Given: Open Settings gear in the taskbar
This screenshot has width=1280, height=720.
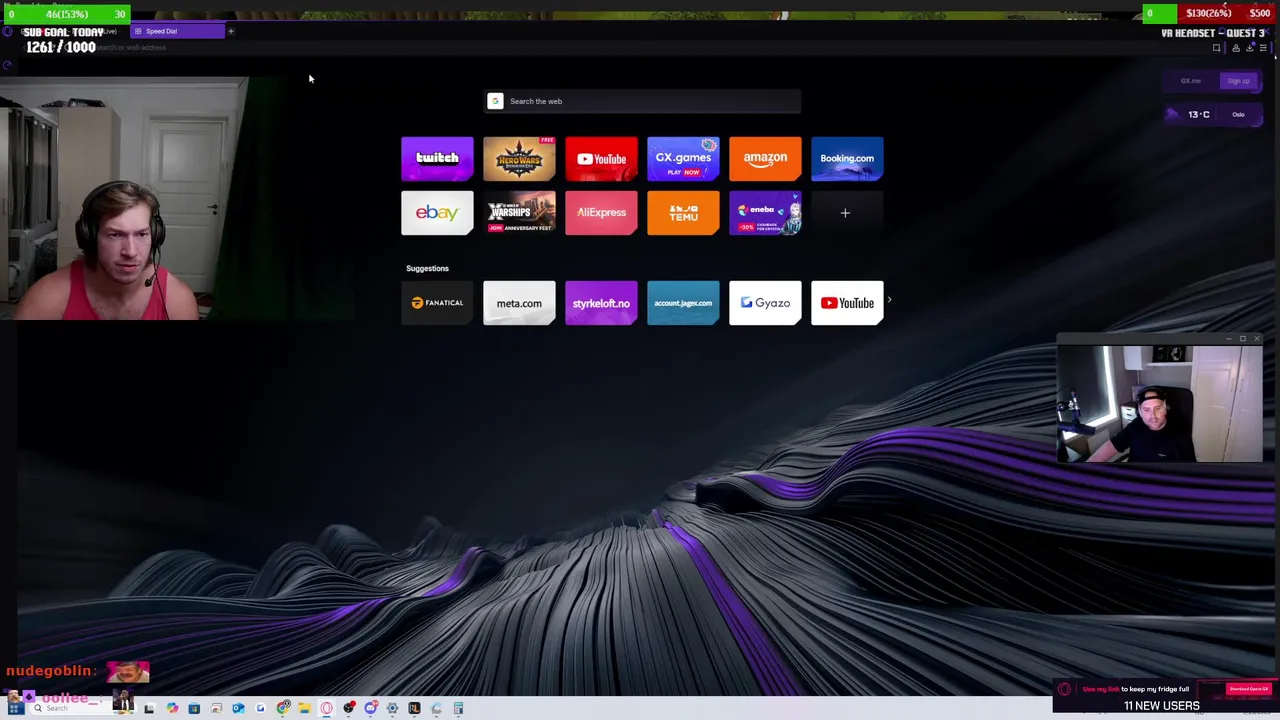Looking at the screenshot, I should [x=392, y=708].
